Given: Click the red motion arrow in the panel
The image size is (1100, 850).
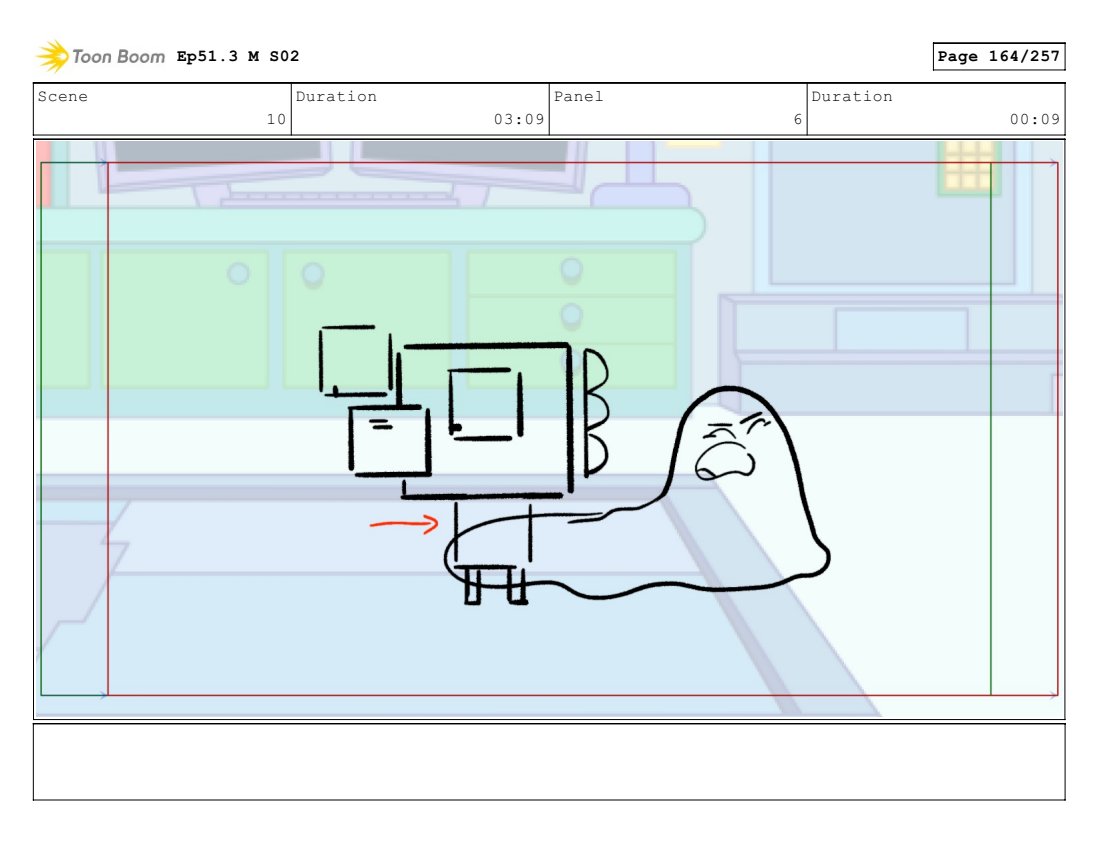Looking at the screenshot, I should [404, 524].
